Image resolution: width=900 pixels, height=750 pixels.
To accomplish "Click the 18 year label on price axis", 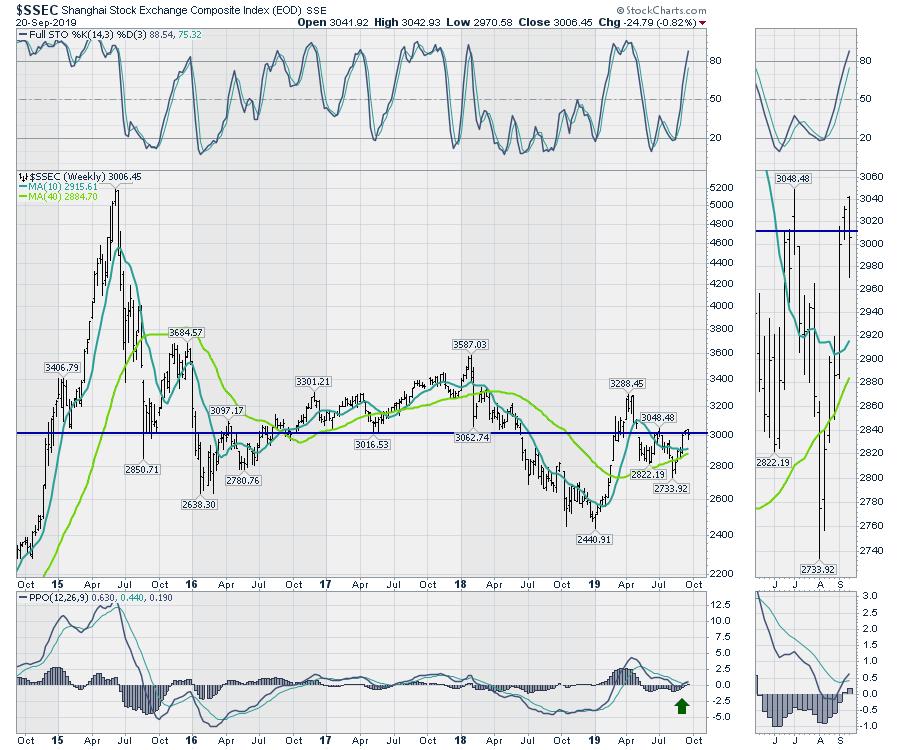I will 460,584.
